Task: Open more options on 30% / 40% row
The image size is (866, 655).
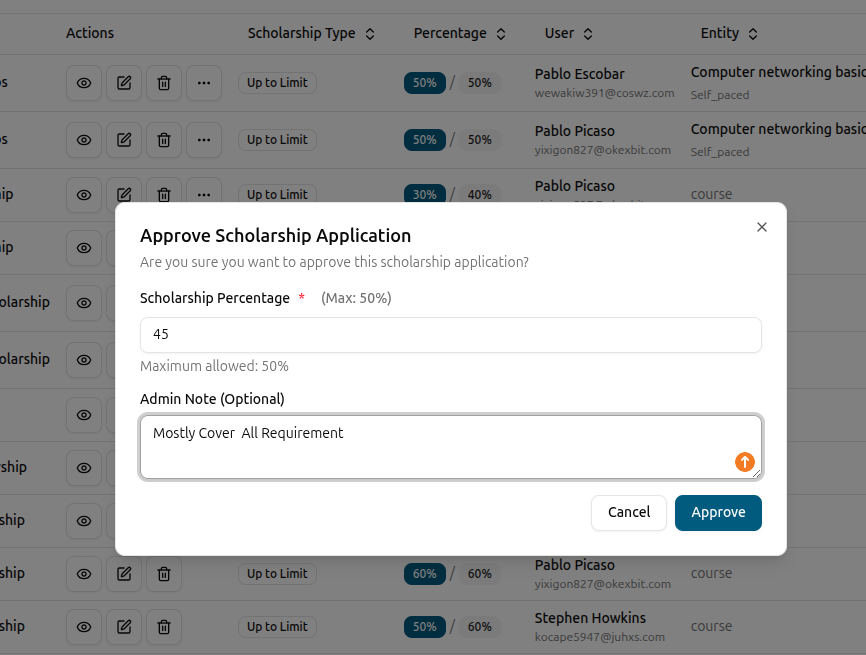Action: [x=204, y=191]
